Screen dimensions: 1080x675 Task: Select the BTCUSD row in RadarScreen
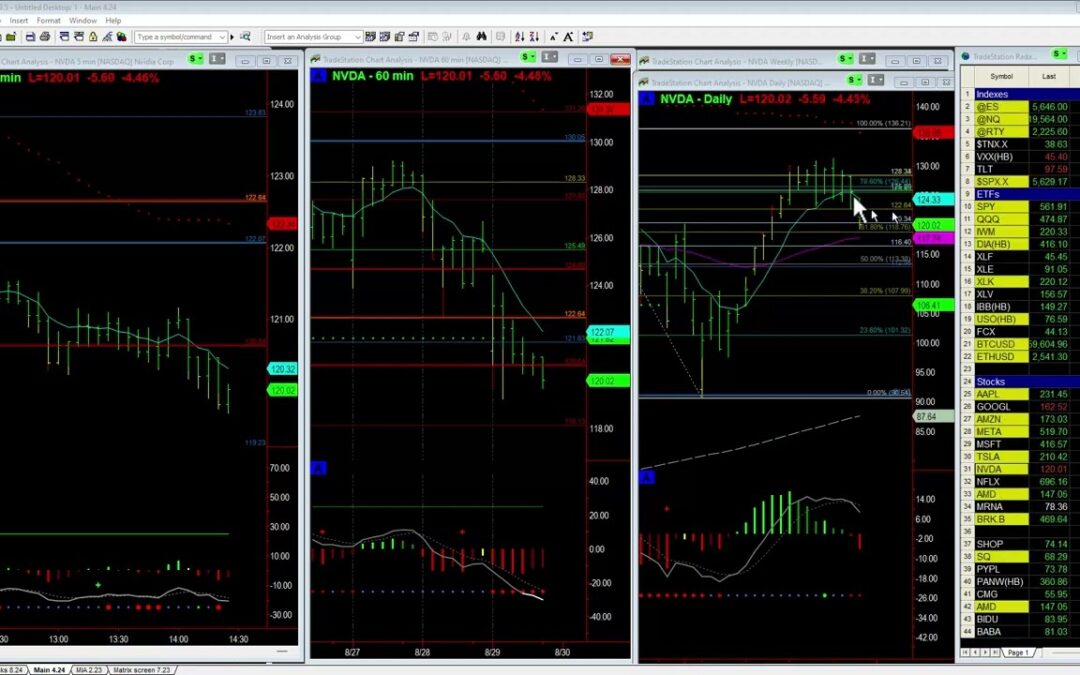(994, 344)
